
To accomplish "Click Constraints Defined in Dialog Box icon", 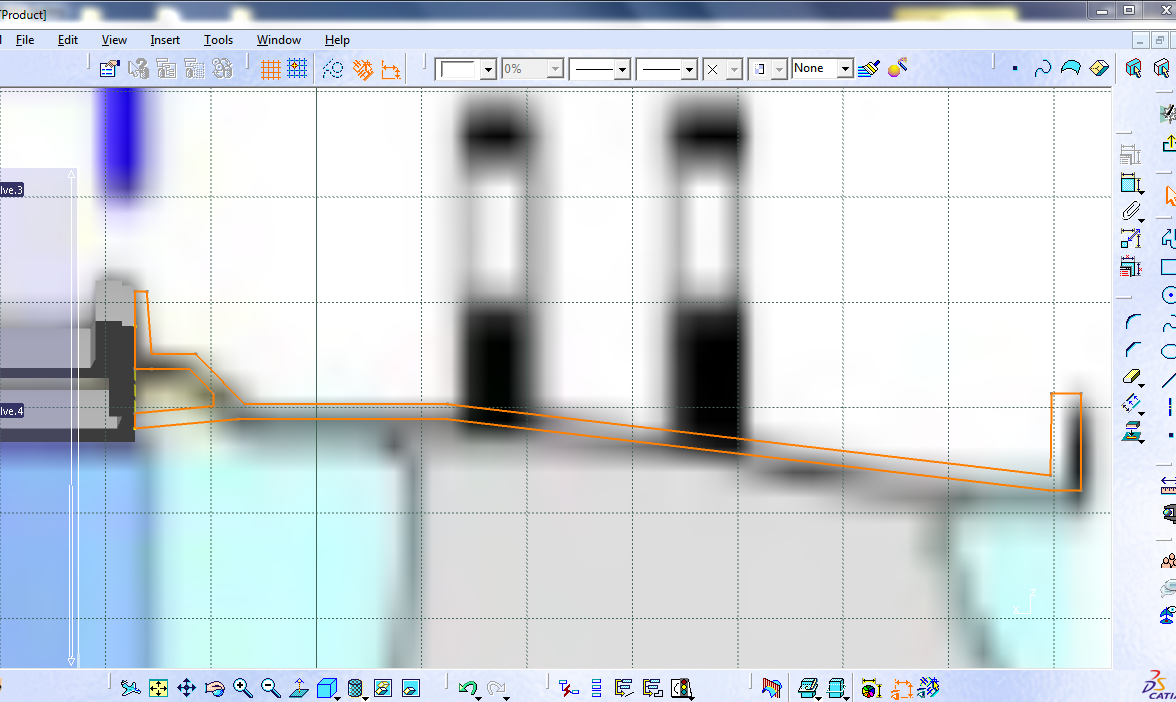I will (x=1130, y=155).
